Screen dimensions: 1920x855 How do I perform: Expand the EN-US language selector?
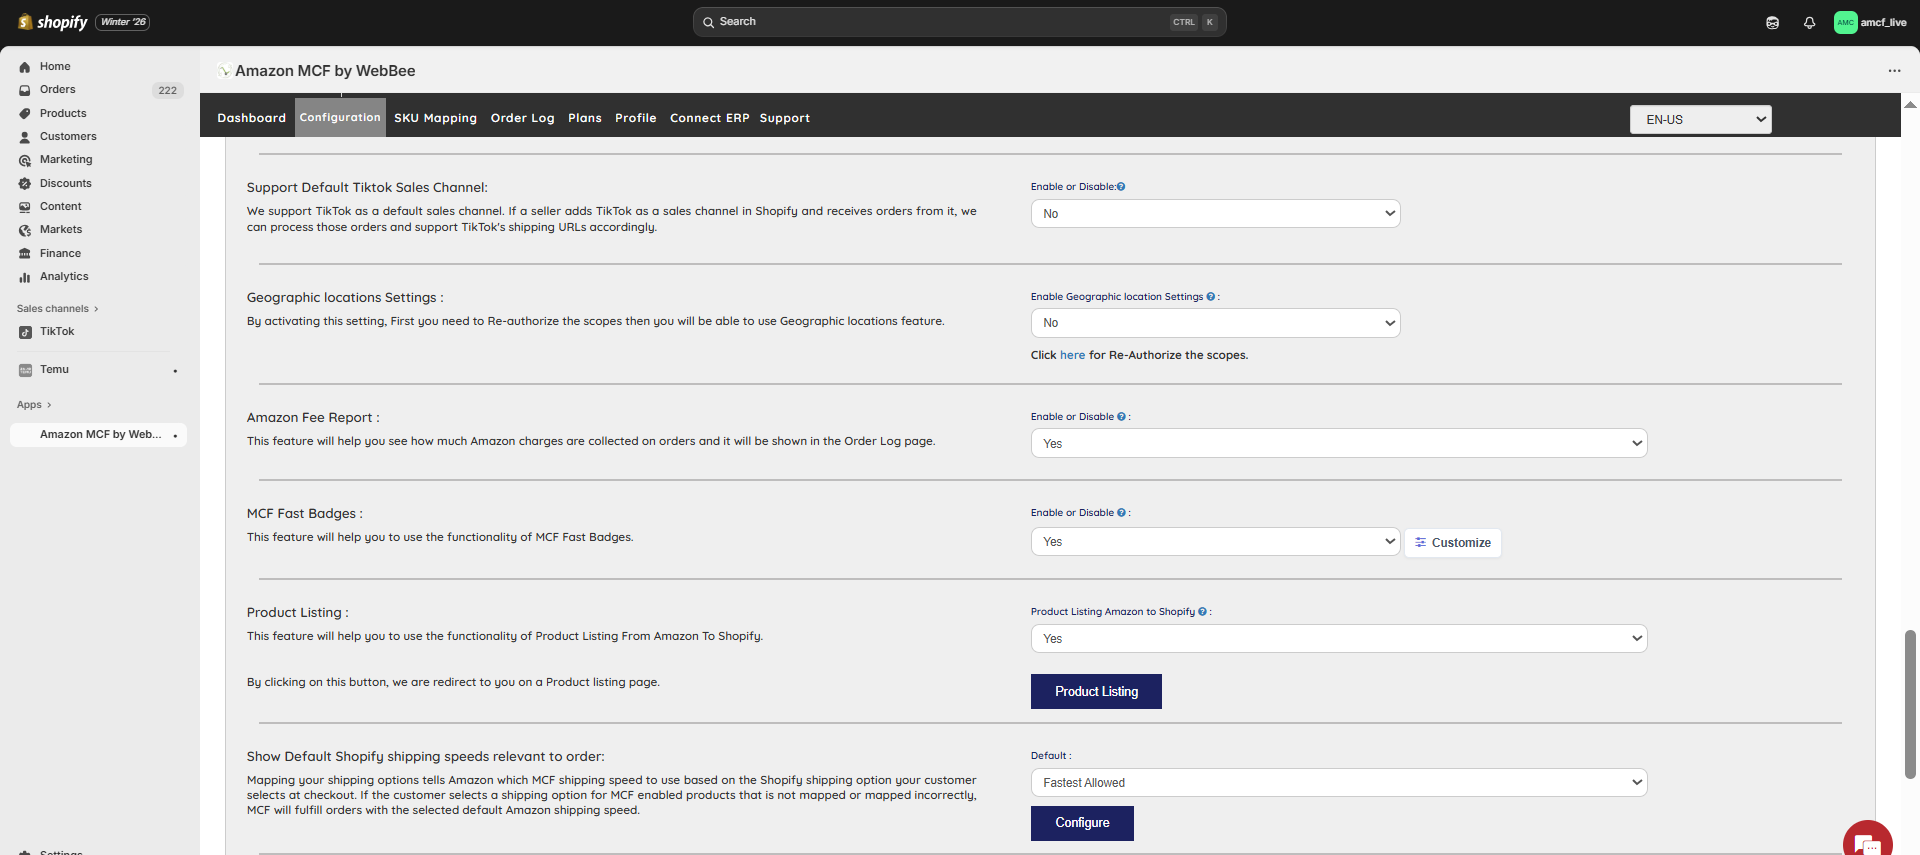point(1700,120)
